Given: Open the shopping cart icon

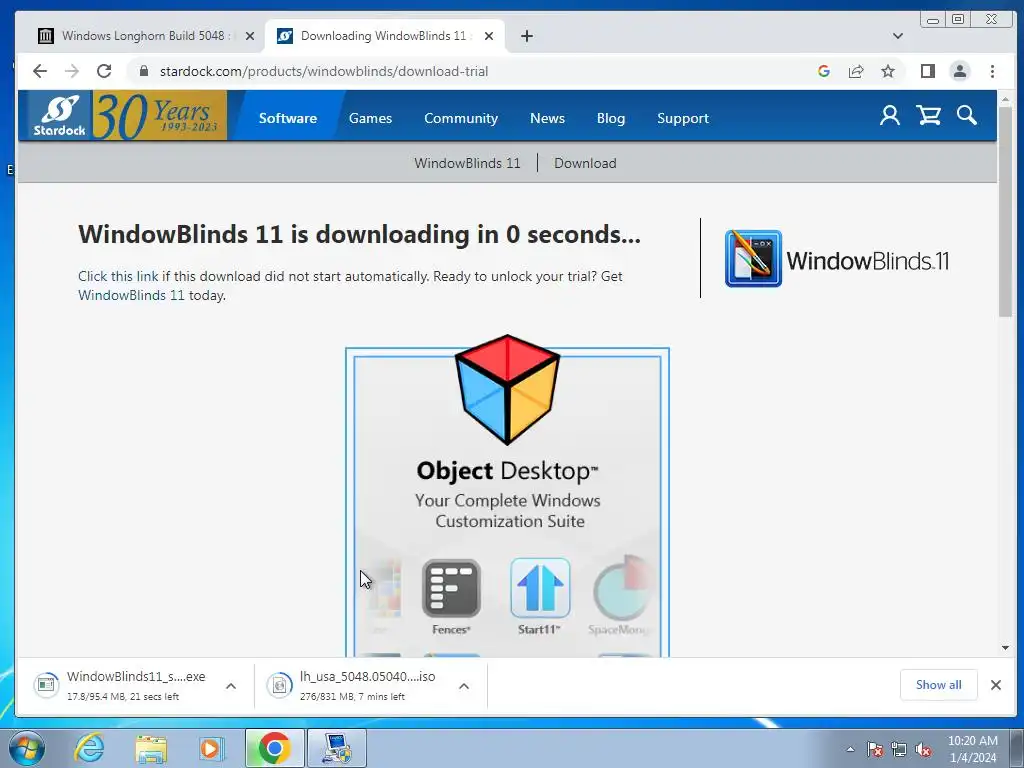Looking at the screenshot, I should tap(928, 116).
